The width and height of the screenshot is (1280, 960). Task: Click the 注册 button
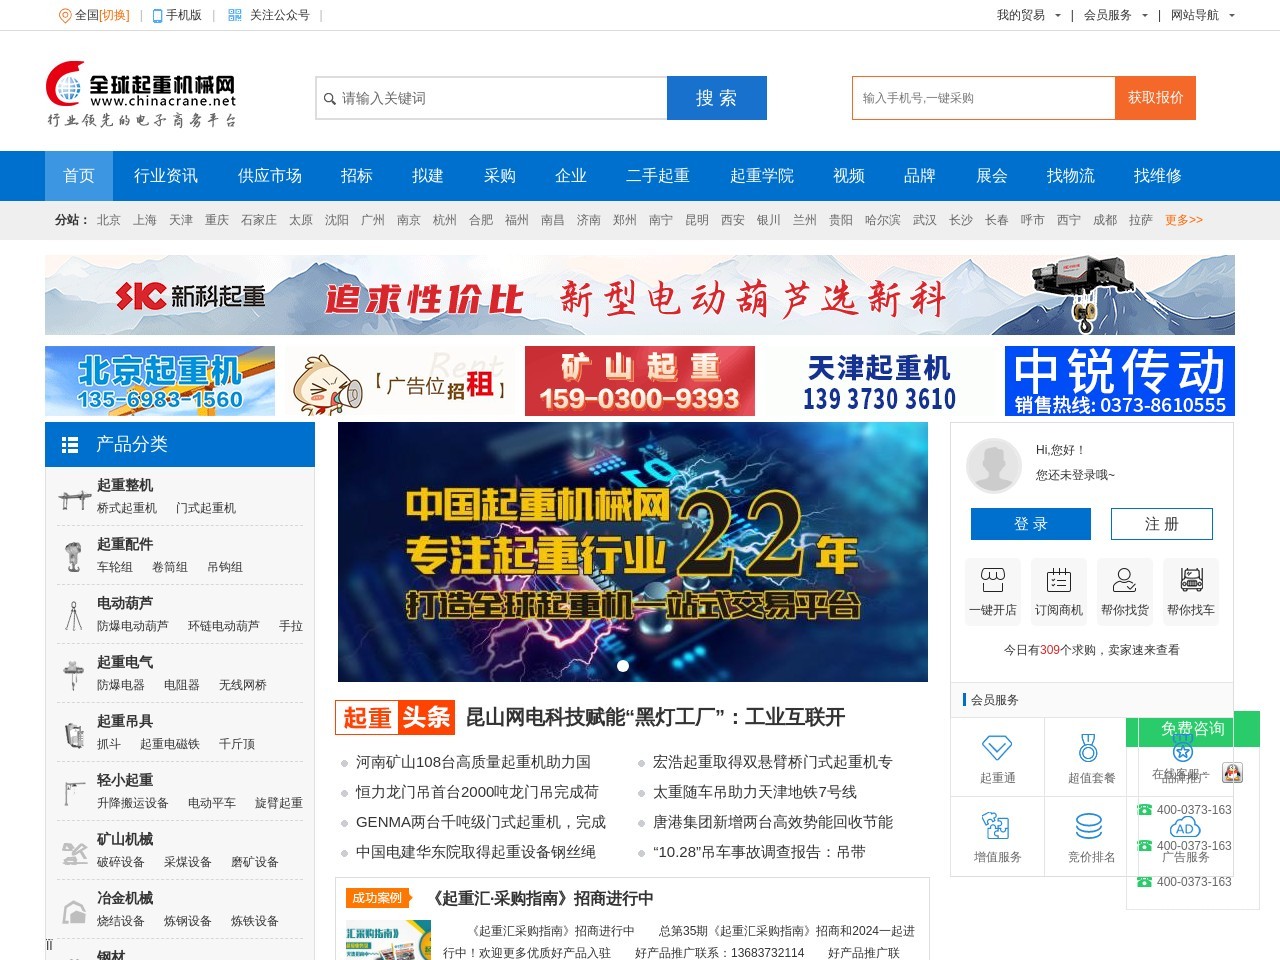tap(1162, 524)
